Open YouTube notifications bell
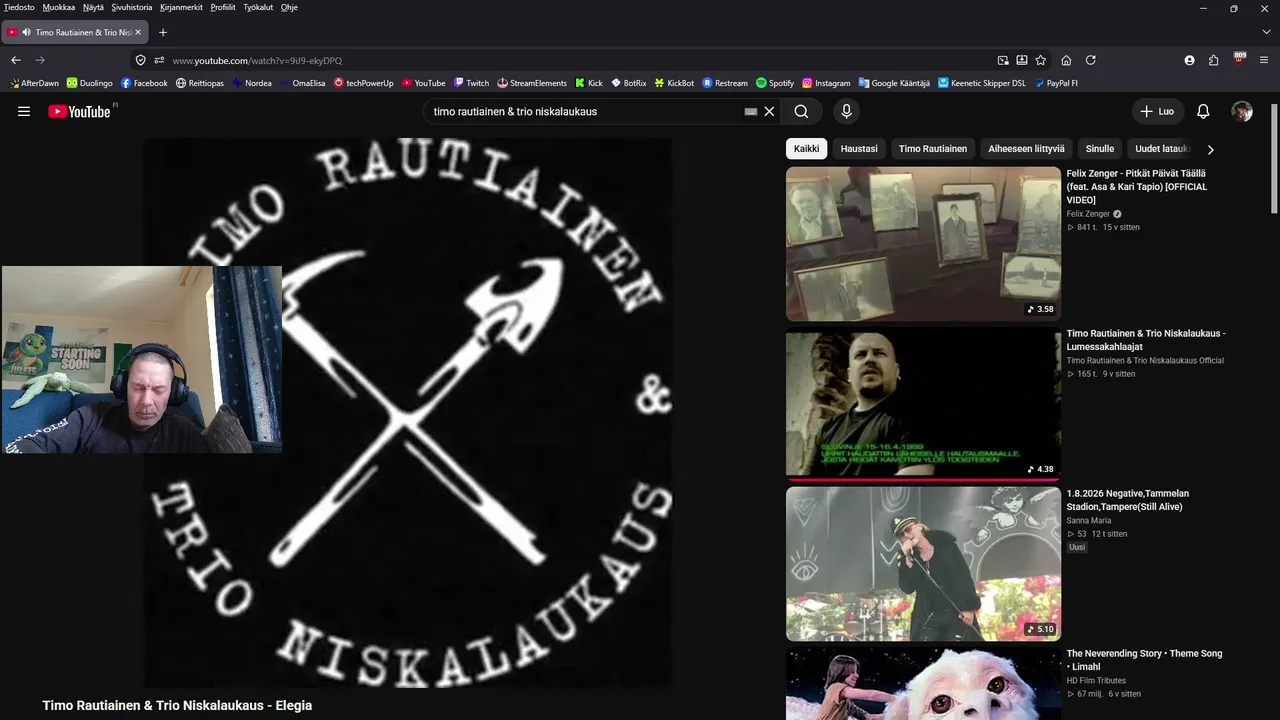 pyautogui.click(x=1203, y=111)
